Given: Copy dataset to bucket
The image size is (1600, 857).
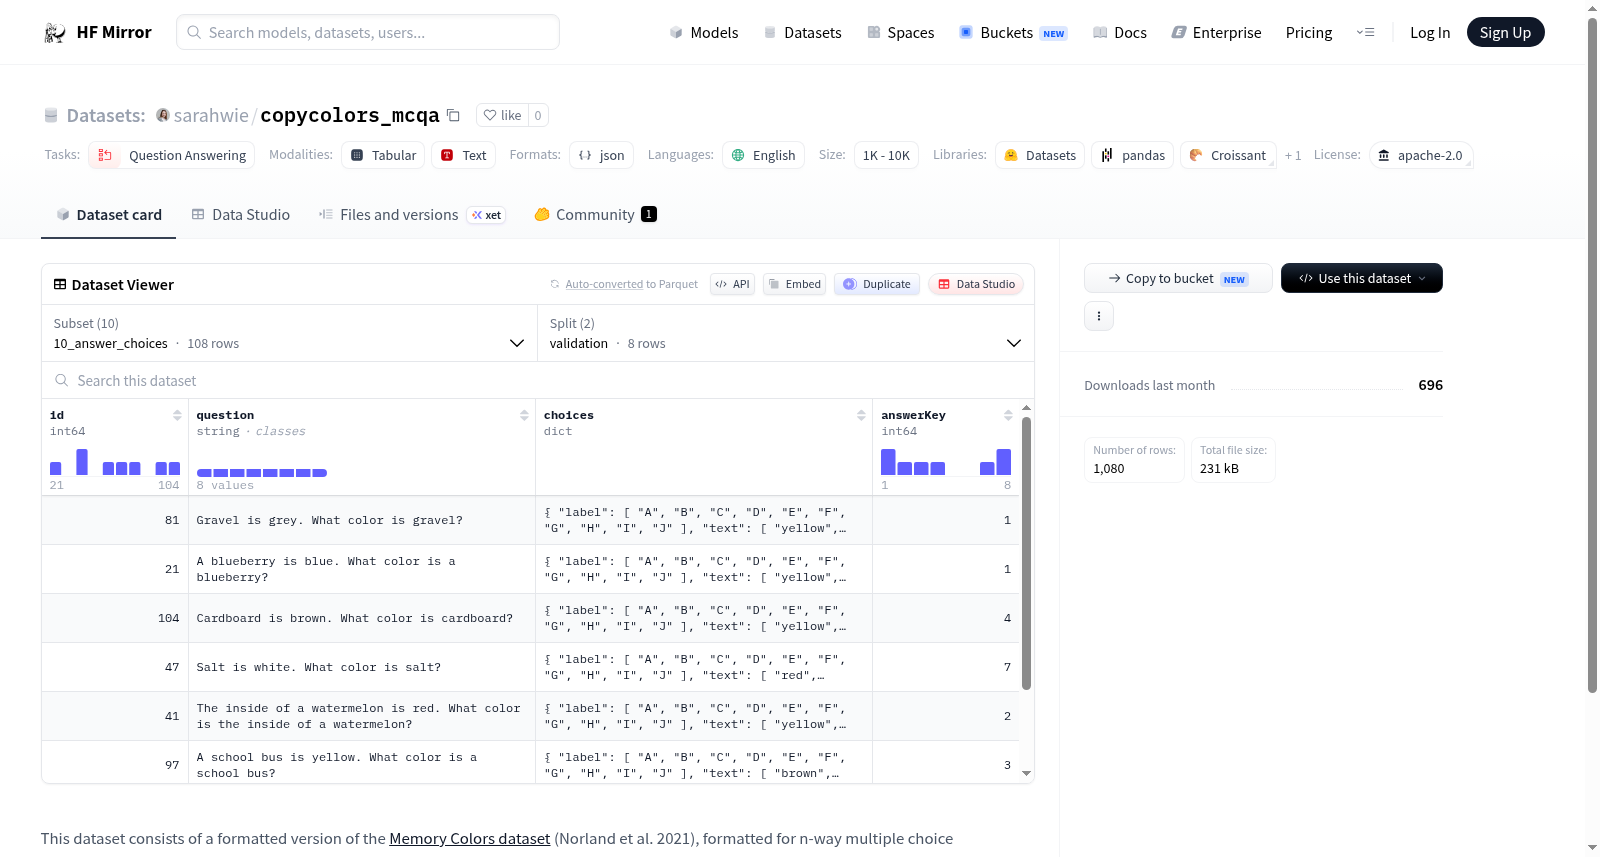Looking at the screenshot, I should tap(1178, 278).
